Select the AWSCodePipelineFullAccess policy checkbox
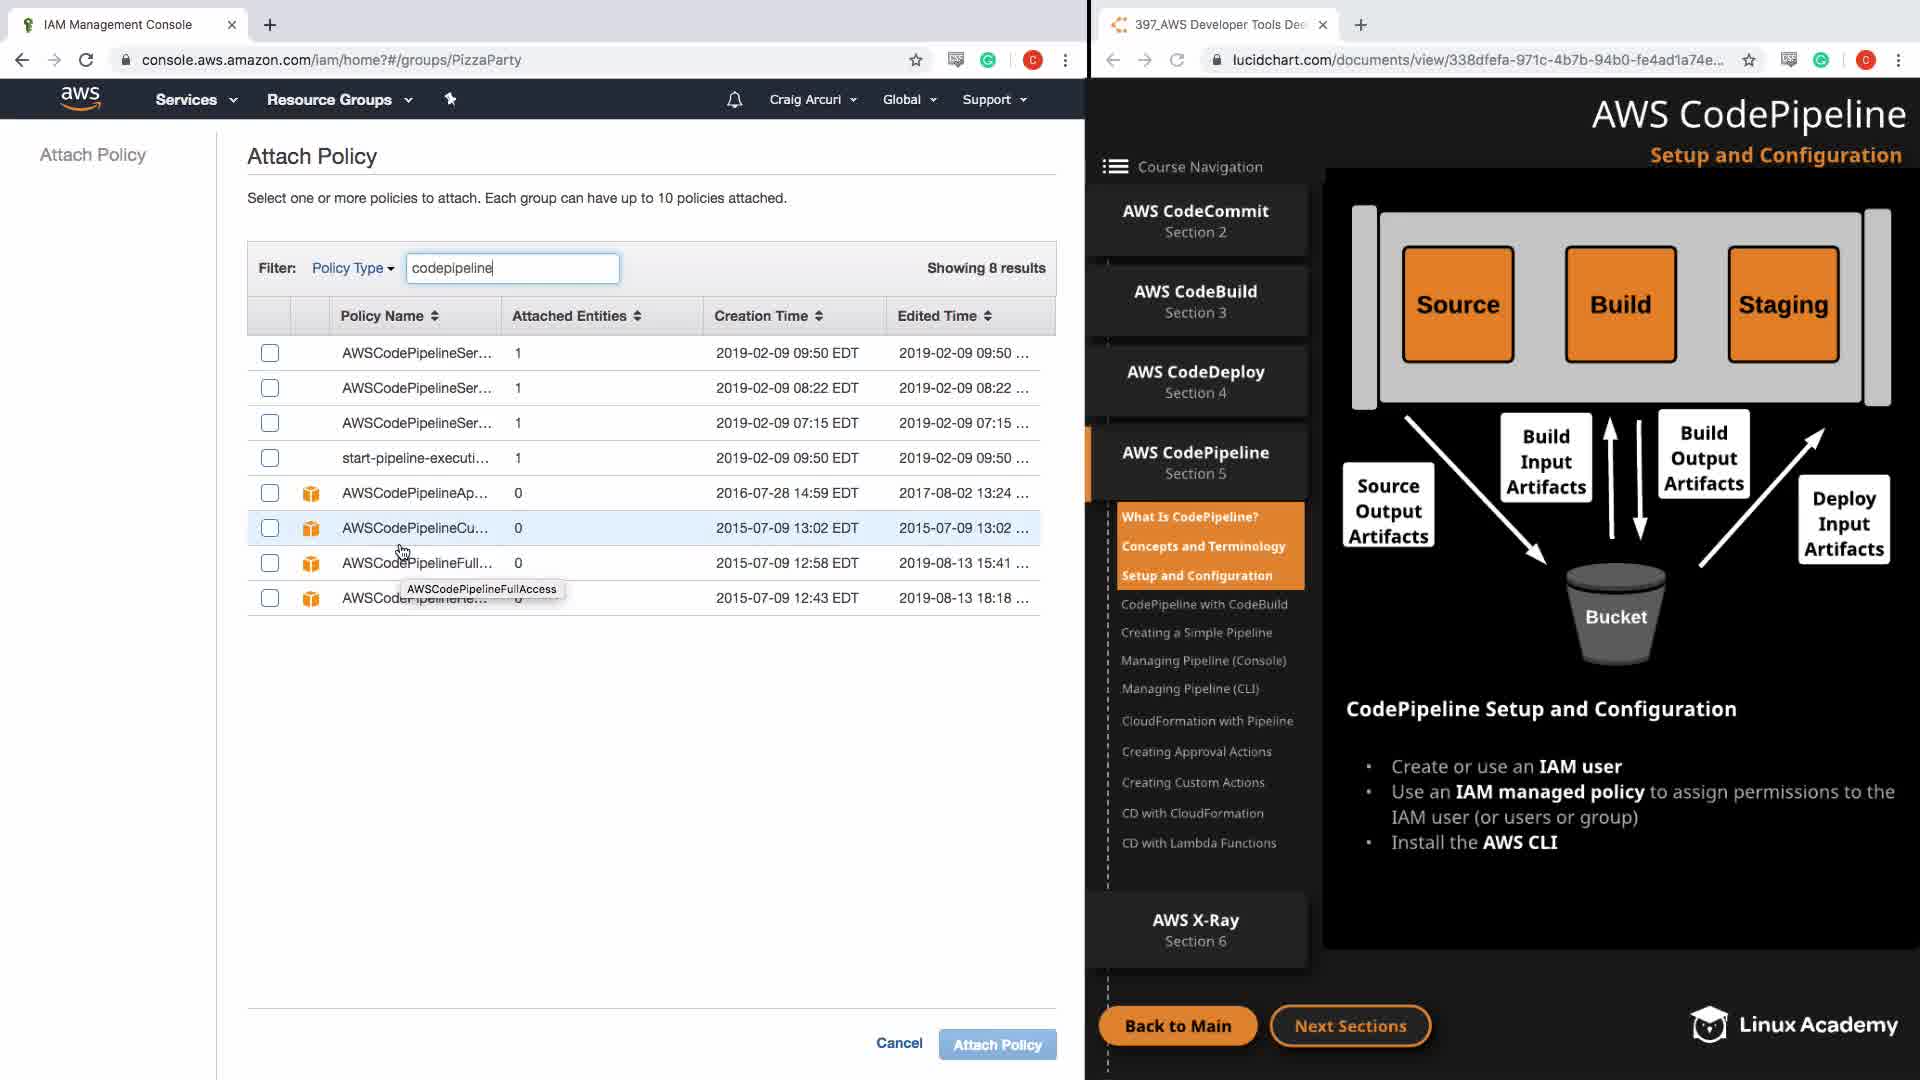The image size is (1920, 1080). click(270, 563)
